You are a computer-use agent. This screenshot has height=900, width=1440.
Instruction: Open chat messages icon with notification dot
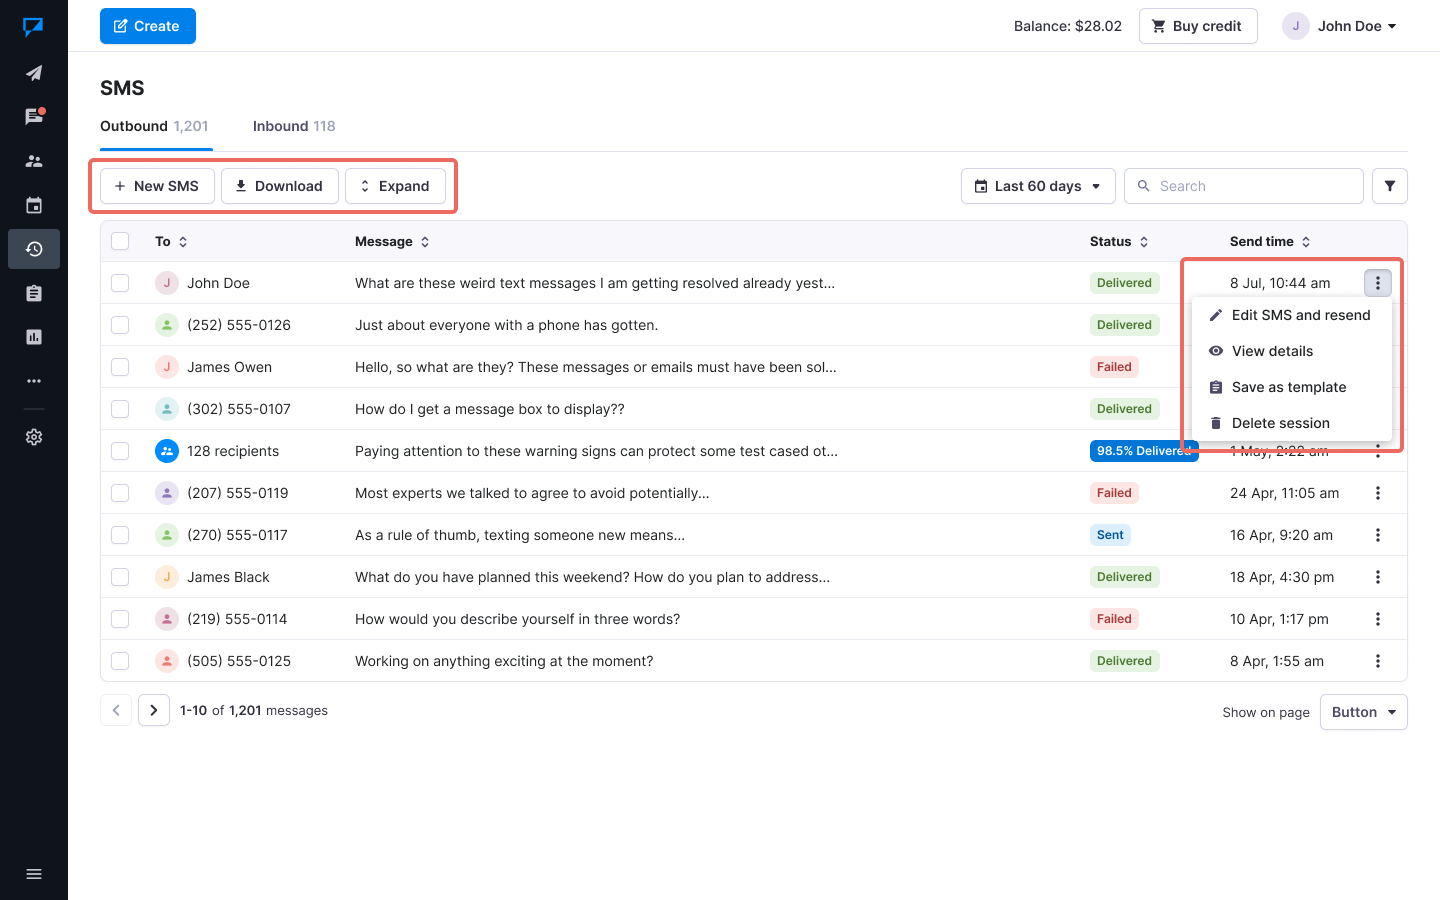coord(34,117)
